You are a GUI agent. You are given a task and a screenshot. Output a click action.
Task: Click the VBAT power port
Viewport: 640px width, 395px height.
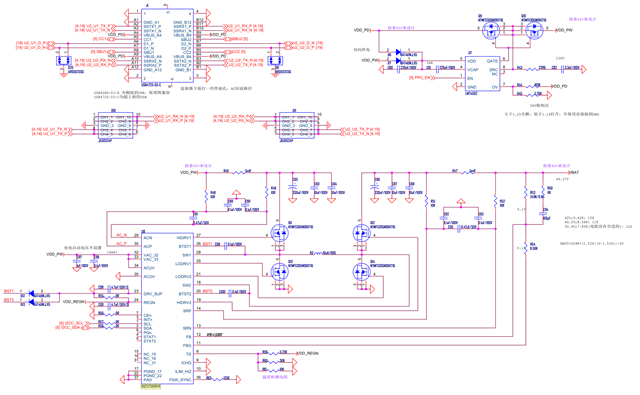coord(574,173)
